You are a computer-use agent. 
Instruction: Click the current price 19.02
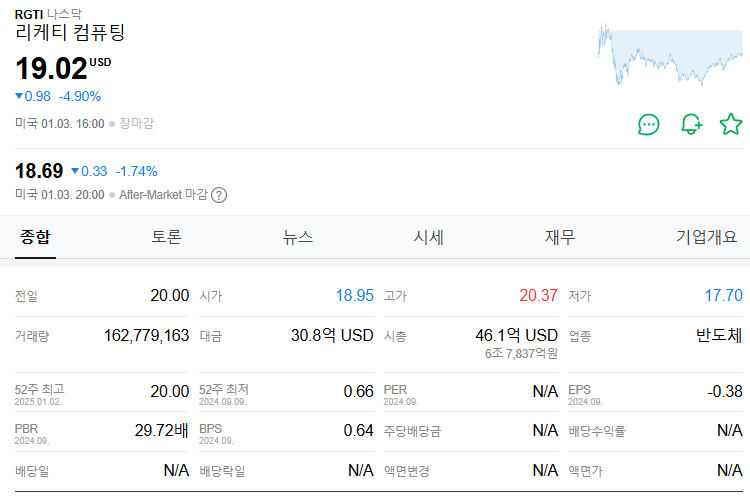(x=52, y=68)
